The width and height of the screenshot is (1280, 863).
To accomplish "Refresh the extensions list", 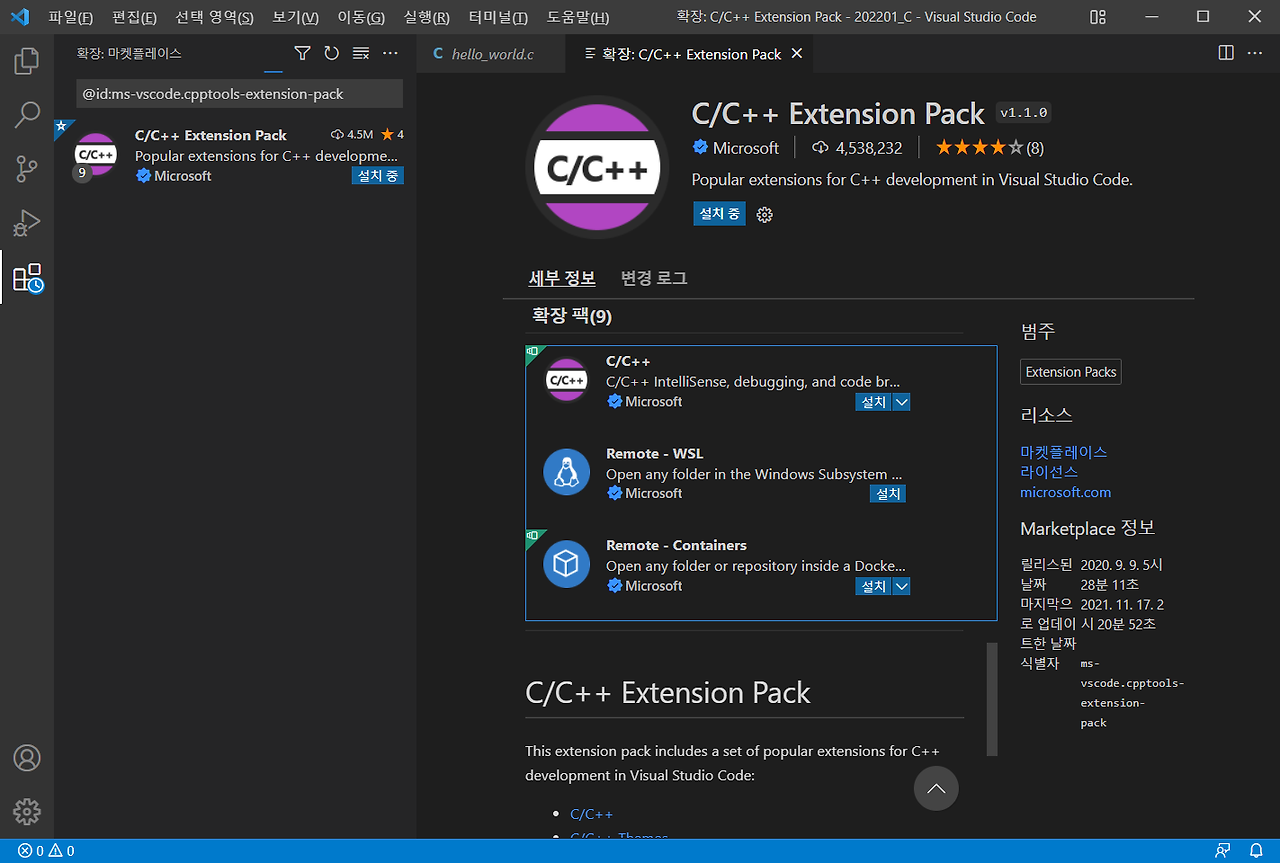I will (332, 53).
